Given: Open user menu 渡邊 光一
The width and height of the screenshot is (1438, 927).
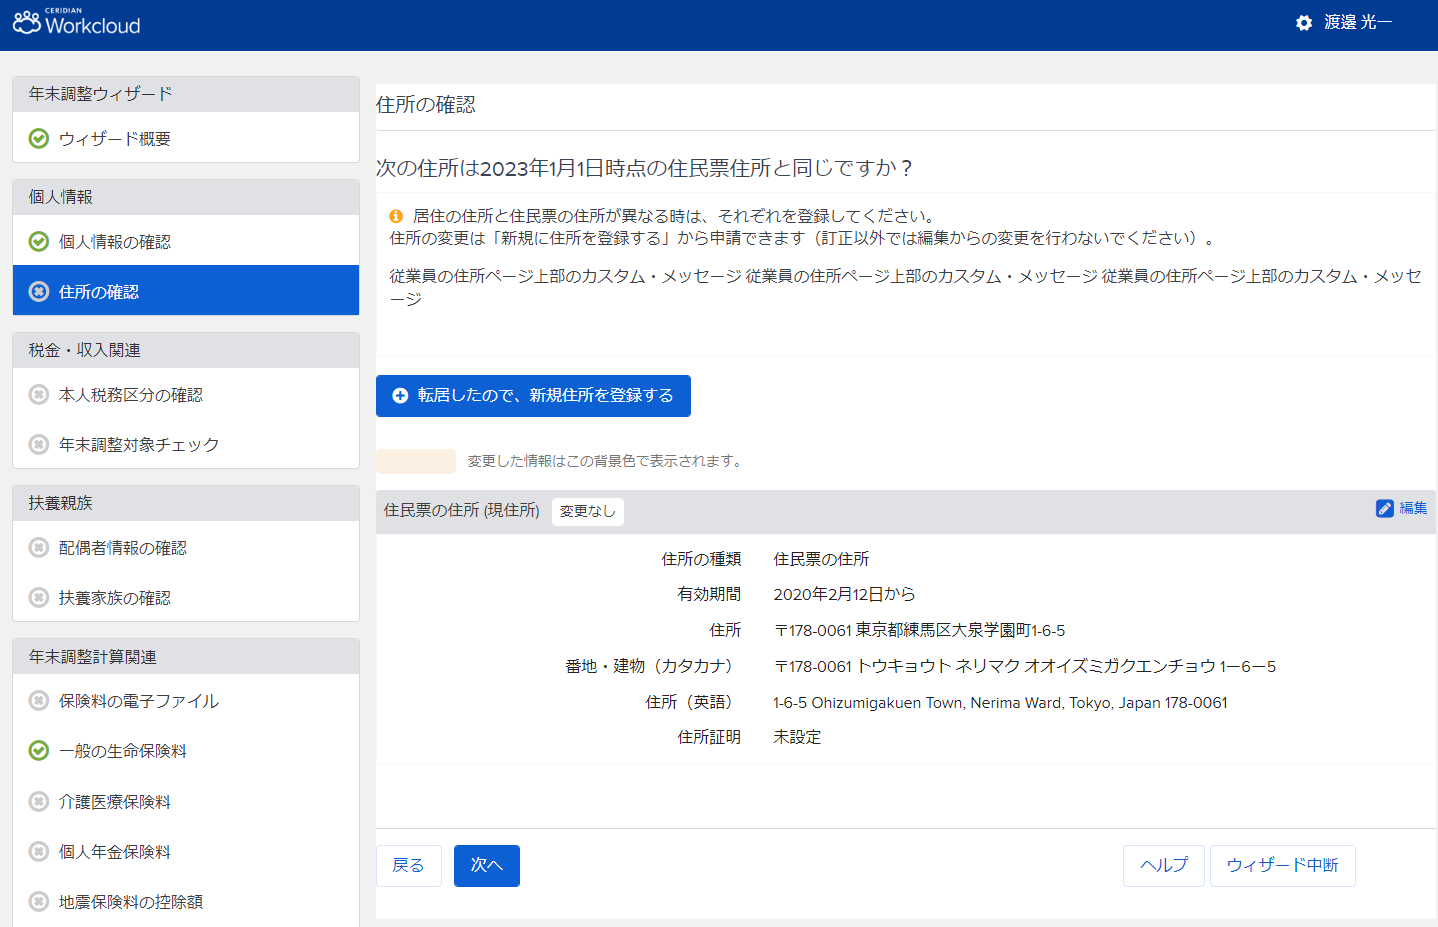Looking at the screenshot, I should click(x=1357, y=22).
